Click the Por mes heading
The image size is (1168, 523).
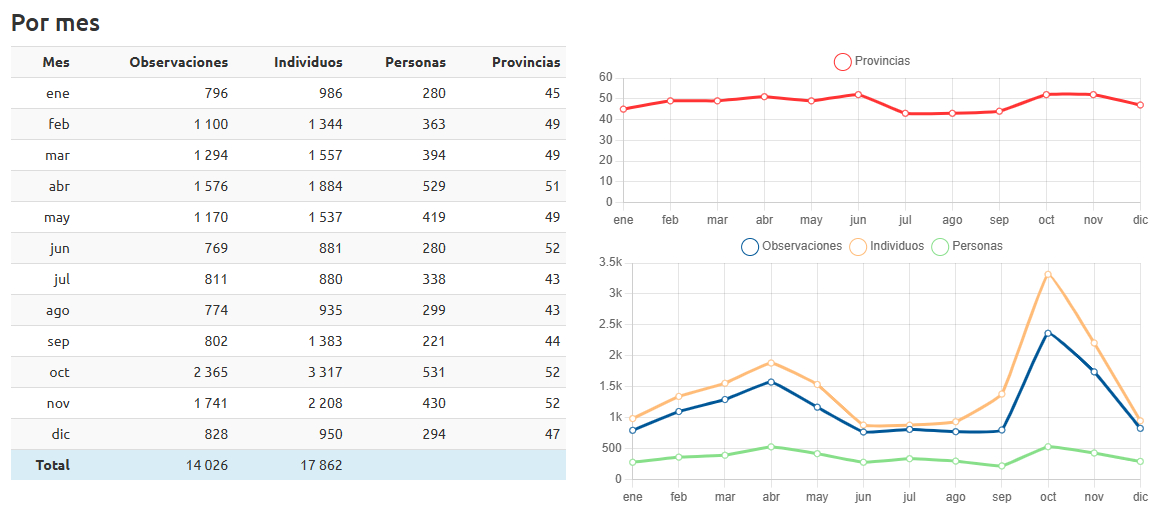tap(56, 23)
